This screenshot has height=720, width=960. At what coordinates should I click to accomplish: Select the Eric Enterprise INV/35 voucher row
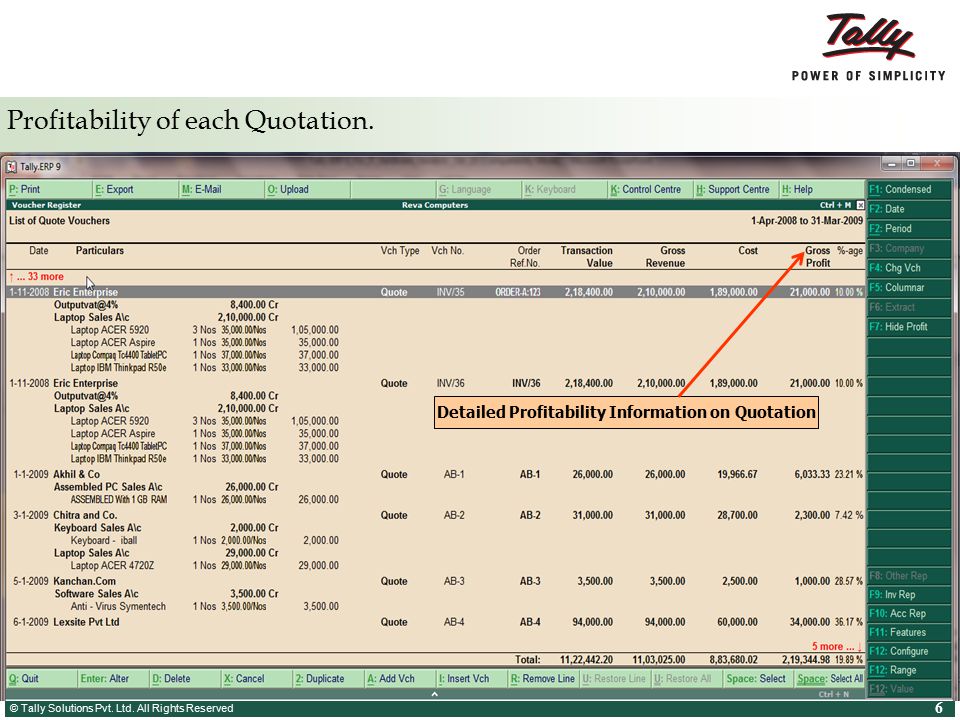coord(435,292)
